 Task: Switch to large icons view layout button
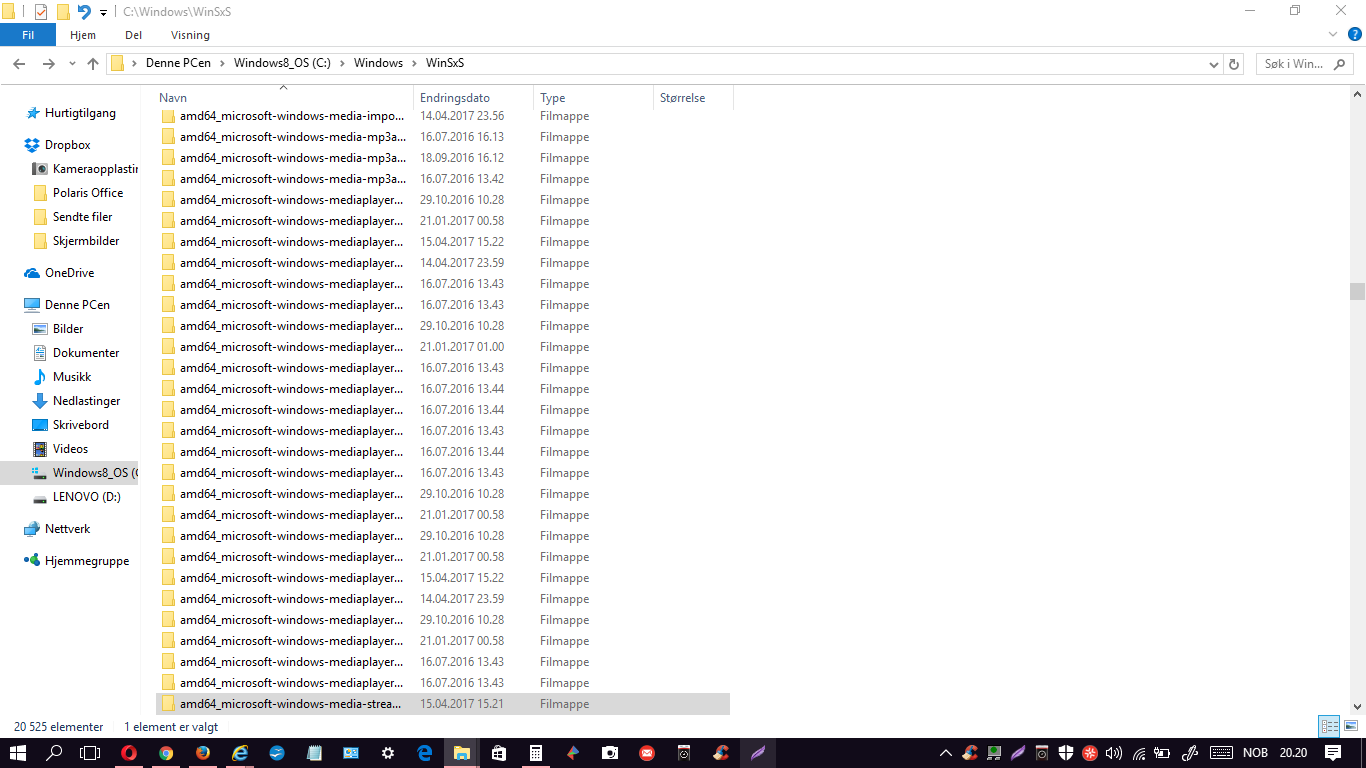point(1350,727)
